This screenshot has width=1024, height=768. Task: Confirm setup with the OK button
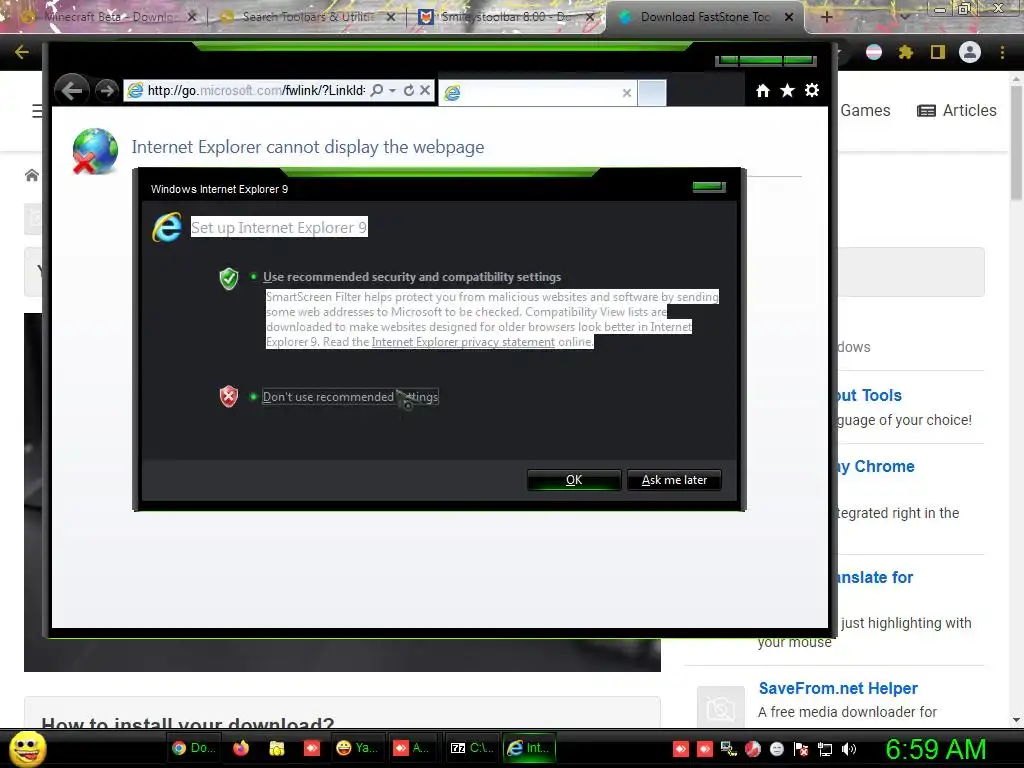pos(573,480)
